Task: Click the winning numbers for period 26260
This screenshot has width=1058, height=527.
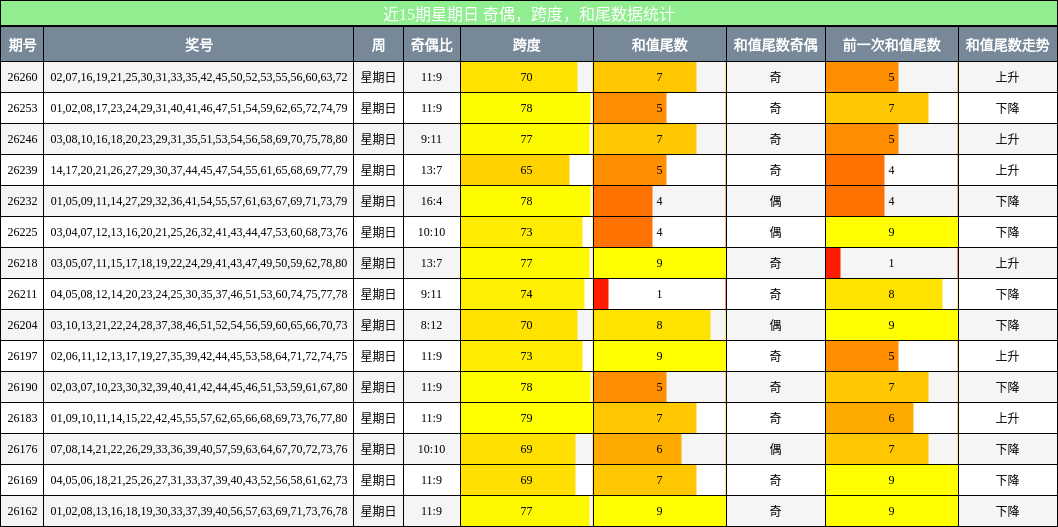Action: click(x=199, y=77)
